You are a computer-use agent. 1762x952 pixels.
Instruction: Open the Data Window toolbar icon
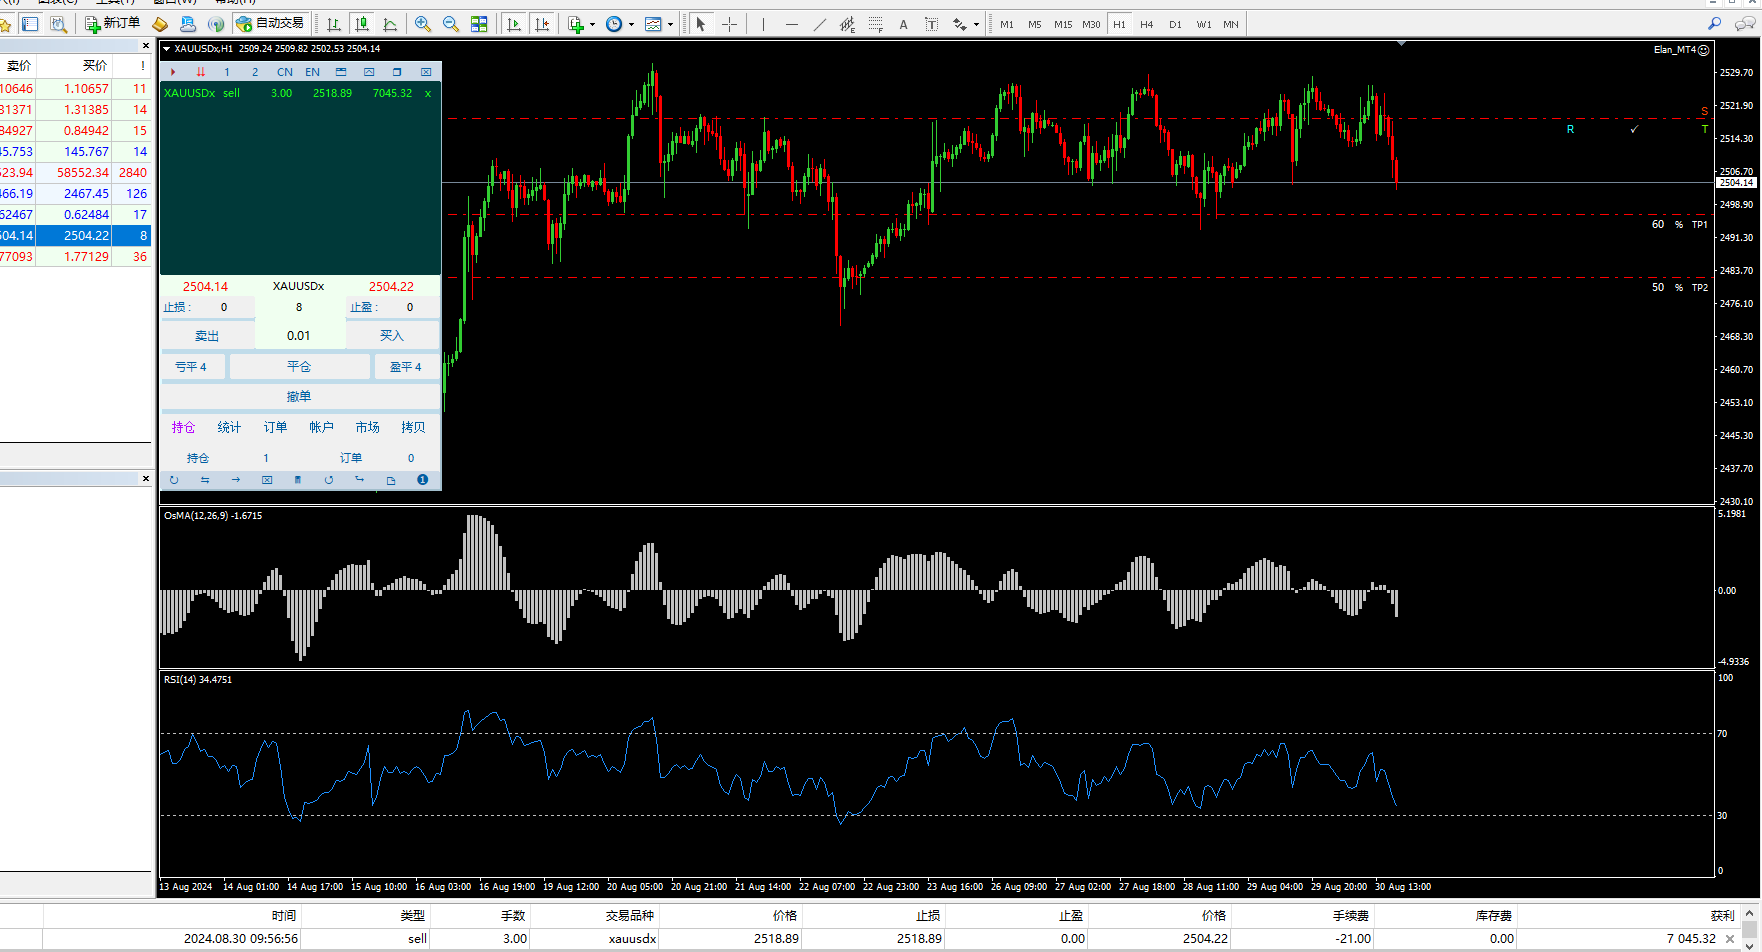pyautogui.click(x=58, y=24)
